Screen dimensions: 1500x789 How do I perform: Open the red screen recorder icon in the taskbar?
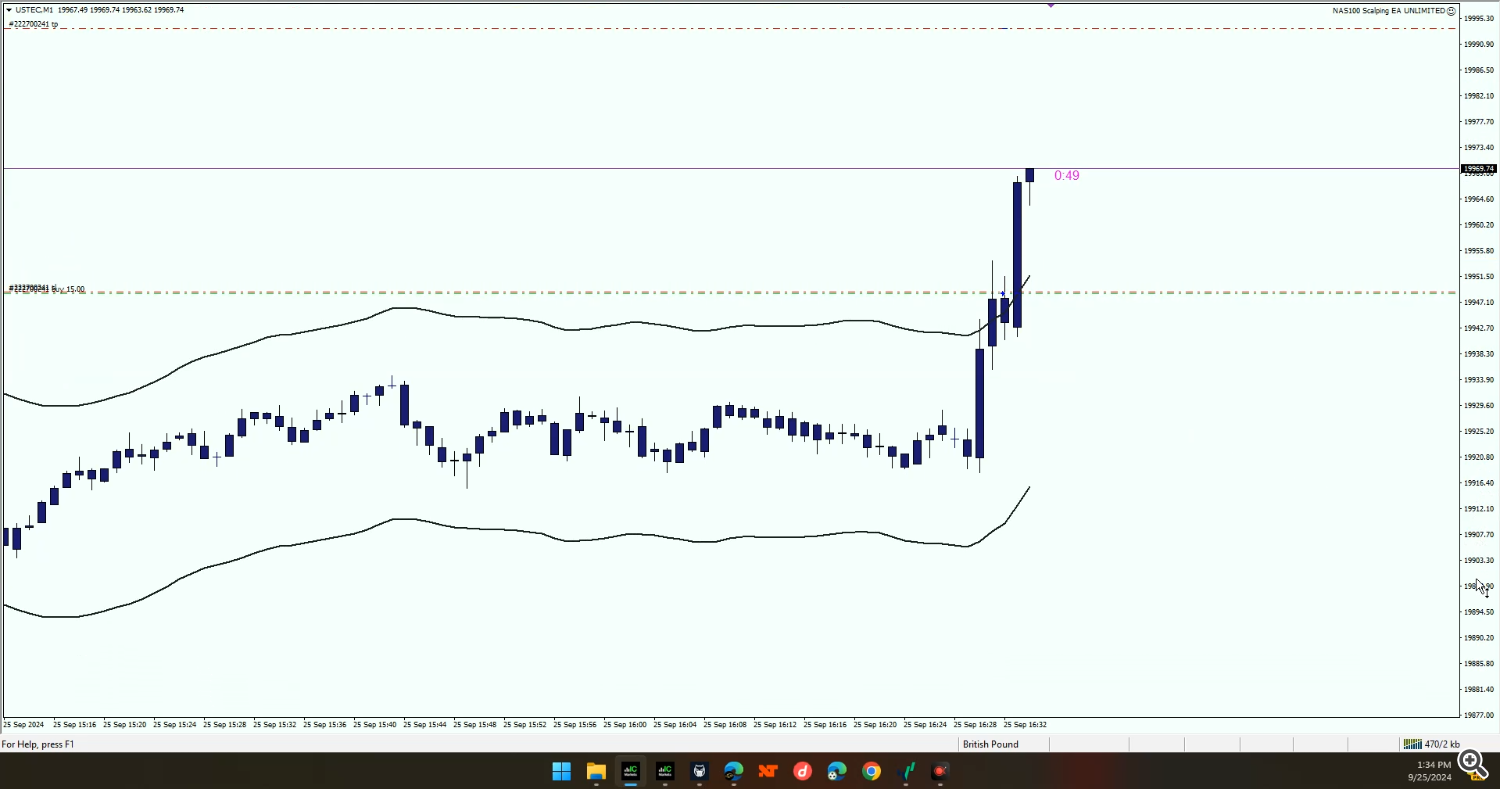(x=940, y=771)
